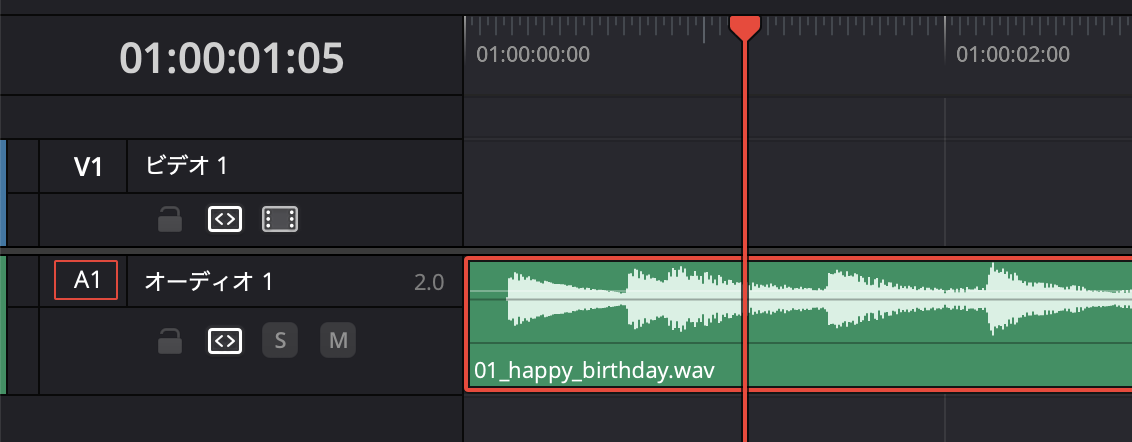The image size is (1132, 442).
Task: Click the blue V1 track color strip
Action: [x=3, y=192]
